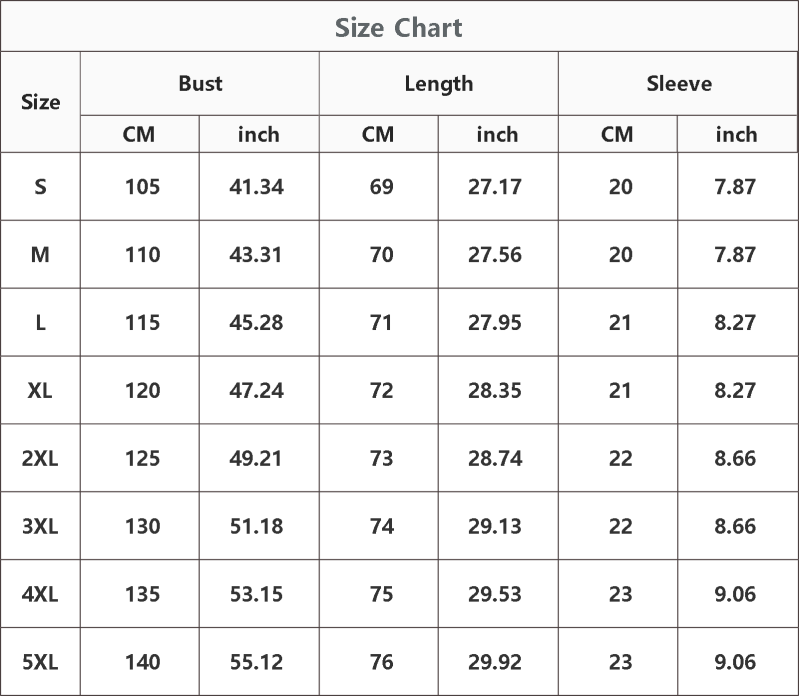Select length value 71 for size L
Screen dimensions: 800x696
[381, 322]
